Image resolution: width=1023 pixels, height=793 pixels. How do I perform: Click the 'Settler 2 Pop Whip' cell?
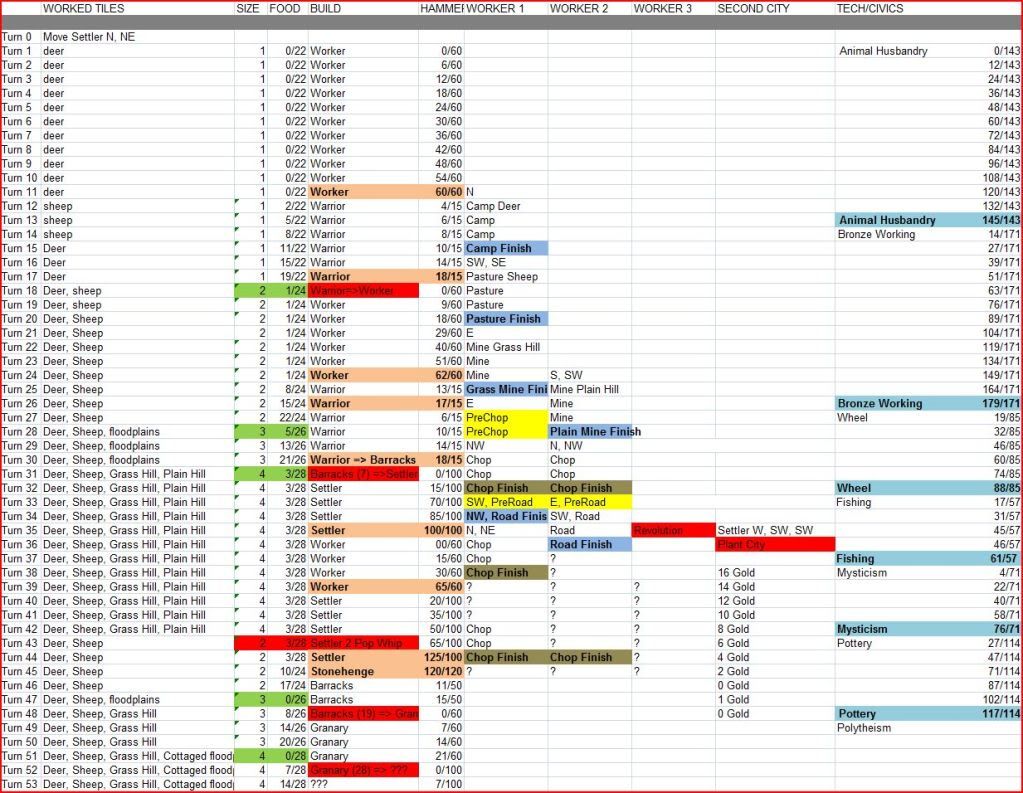(362, 643)
